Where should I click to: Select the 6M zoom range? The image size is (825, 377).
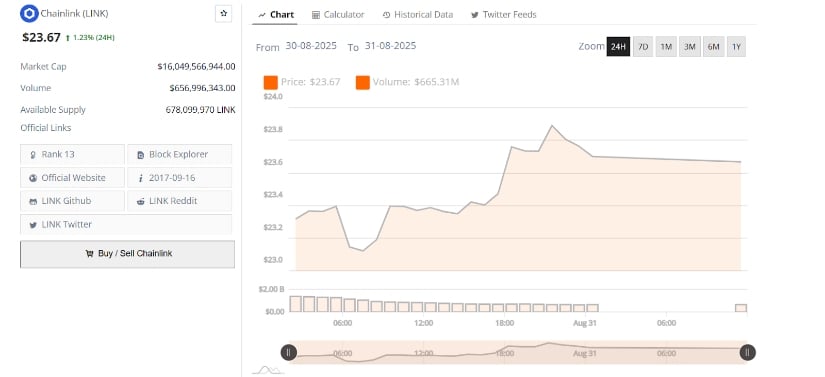pos(713,47)
